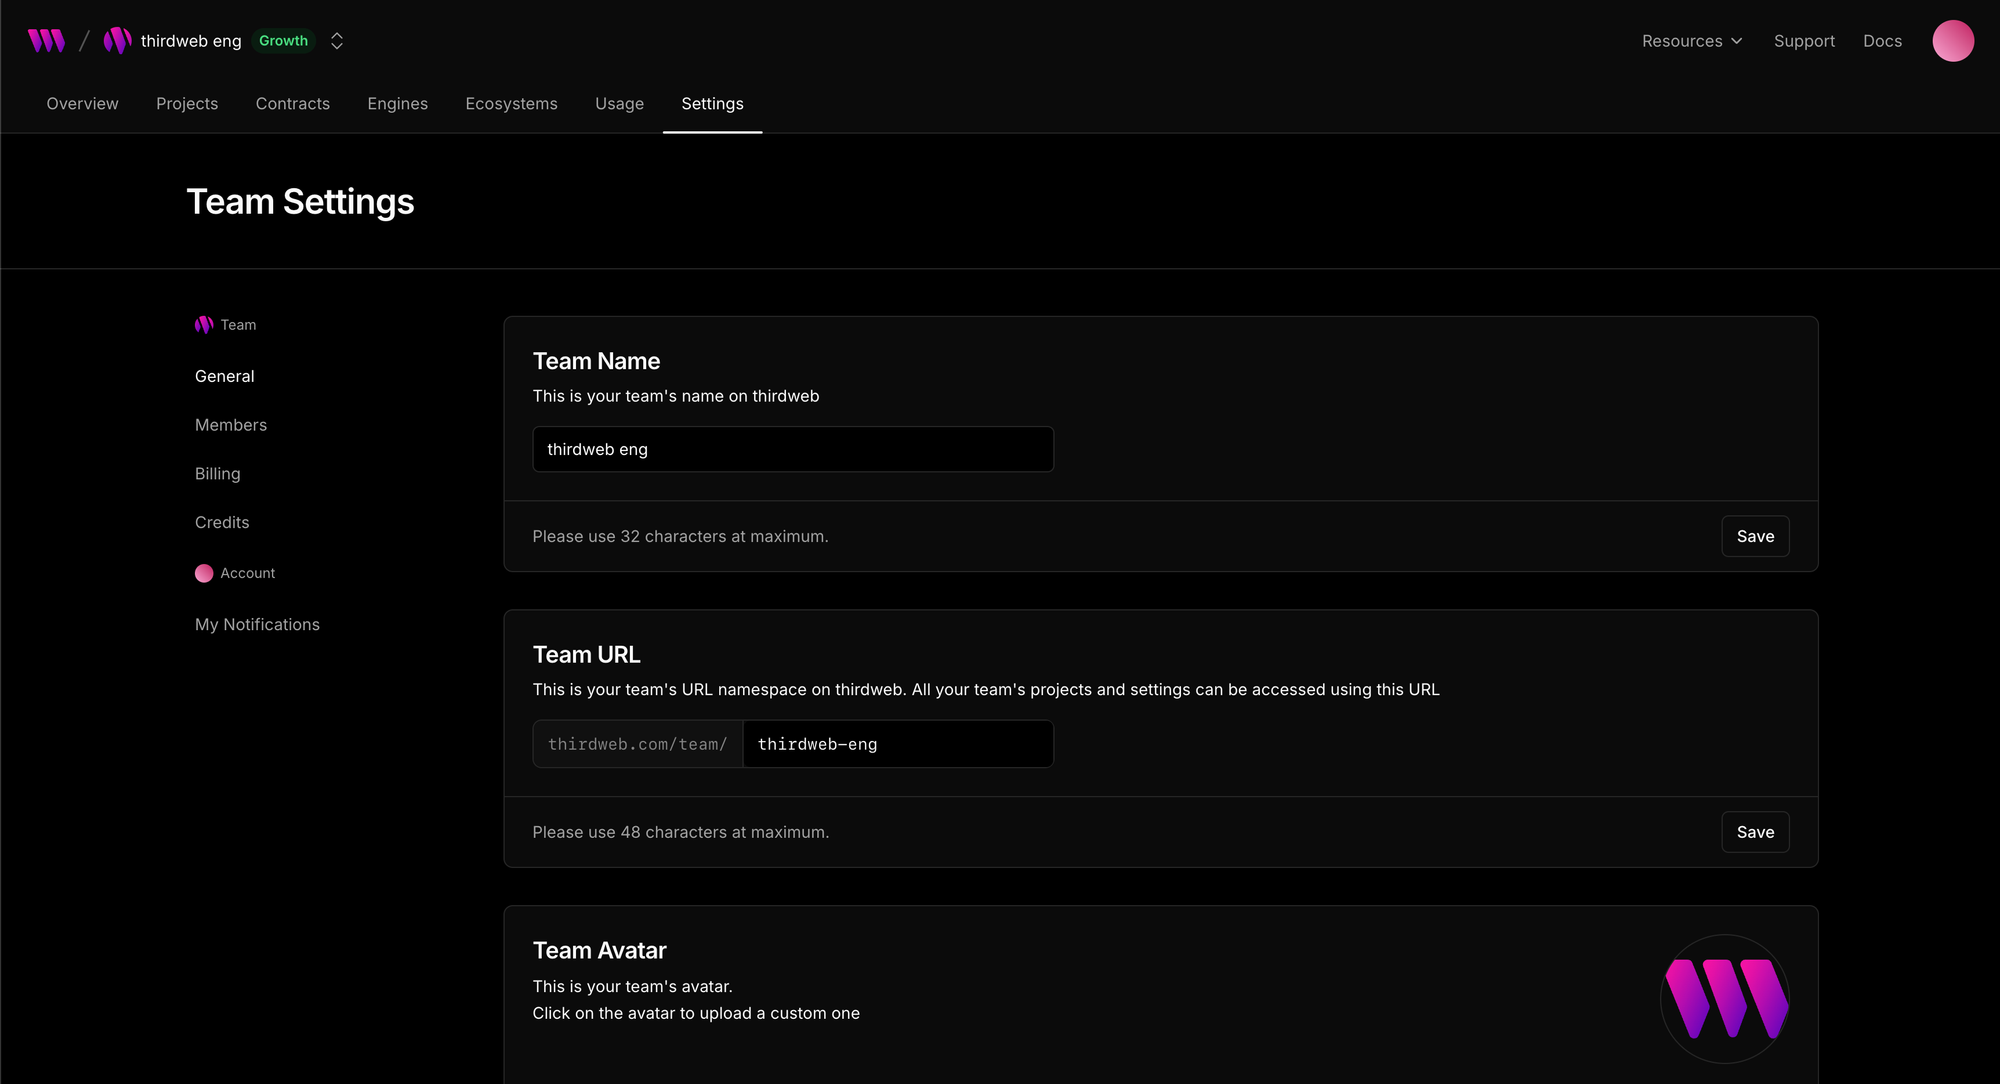Expand the Resources dropdown menu

[x=1692, y=41]
